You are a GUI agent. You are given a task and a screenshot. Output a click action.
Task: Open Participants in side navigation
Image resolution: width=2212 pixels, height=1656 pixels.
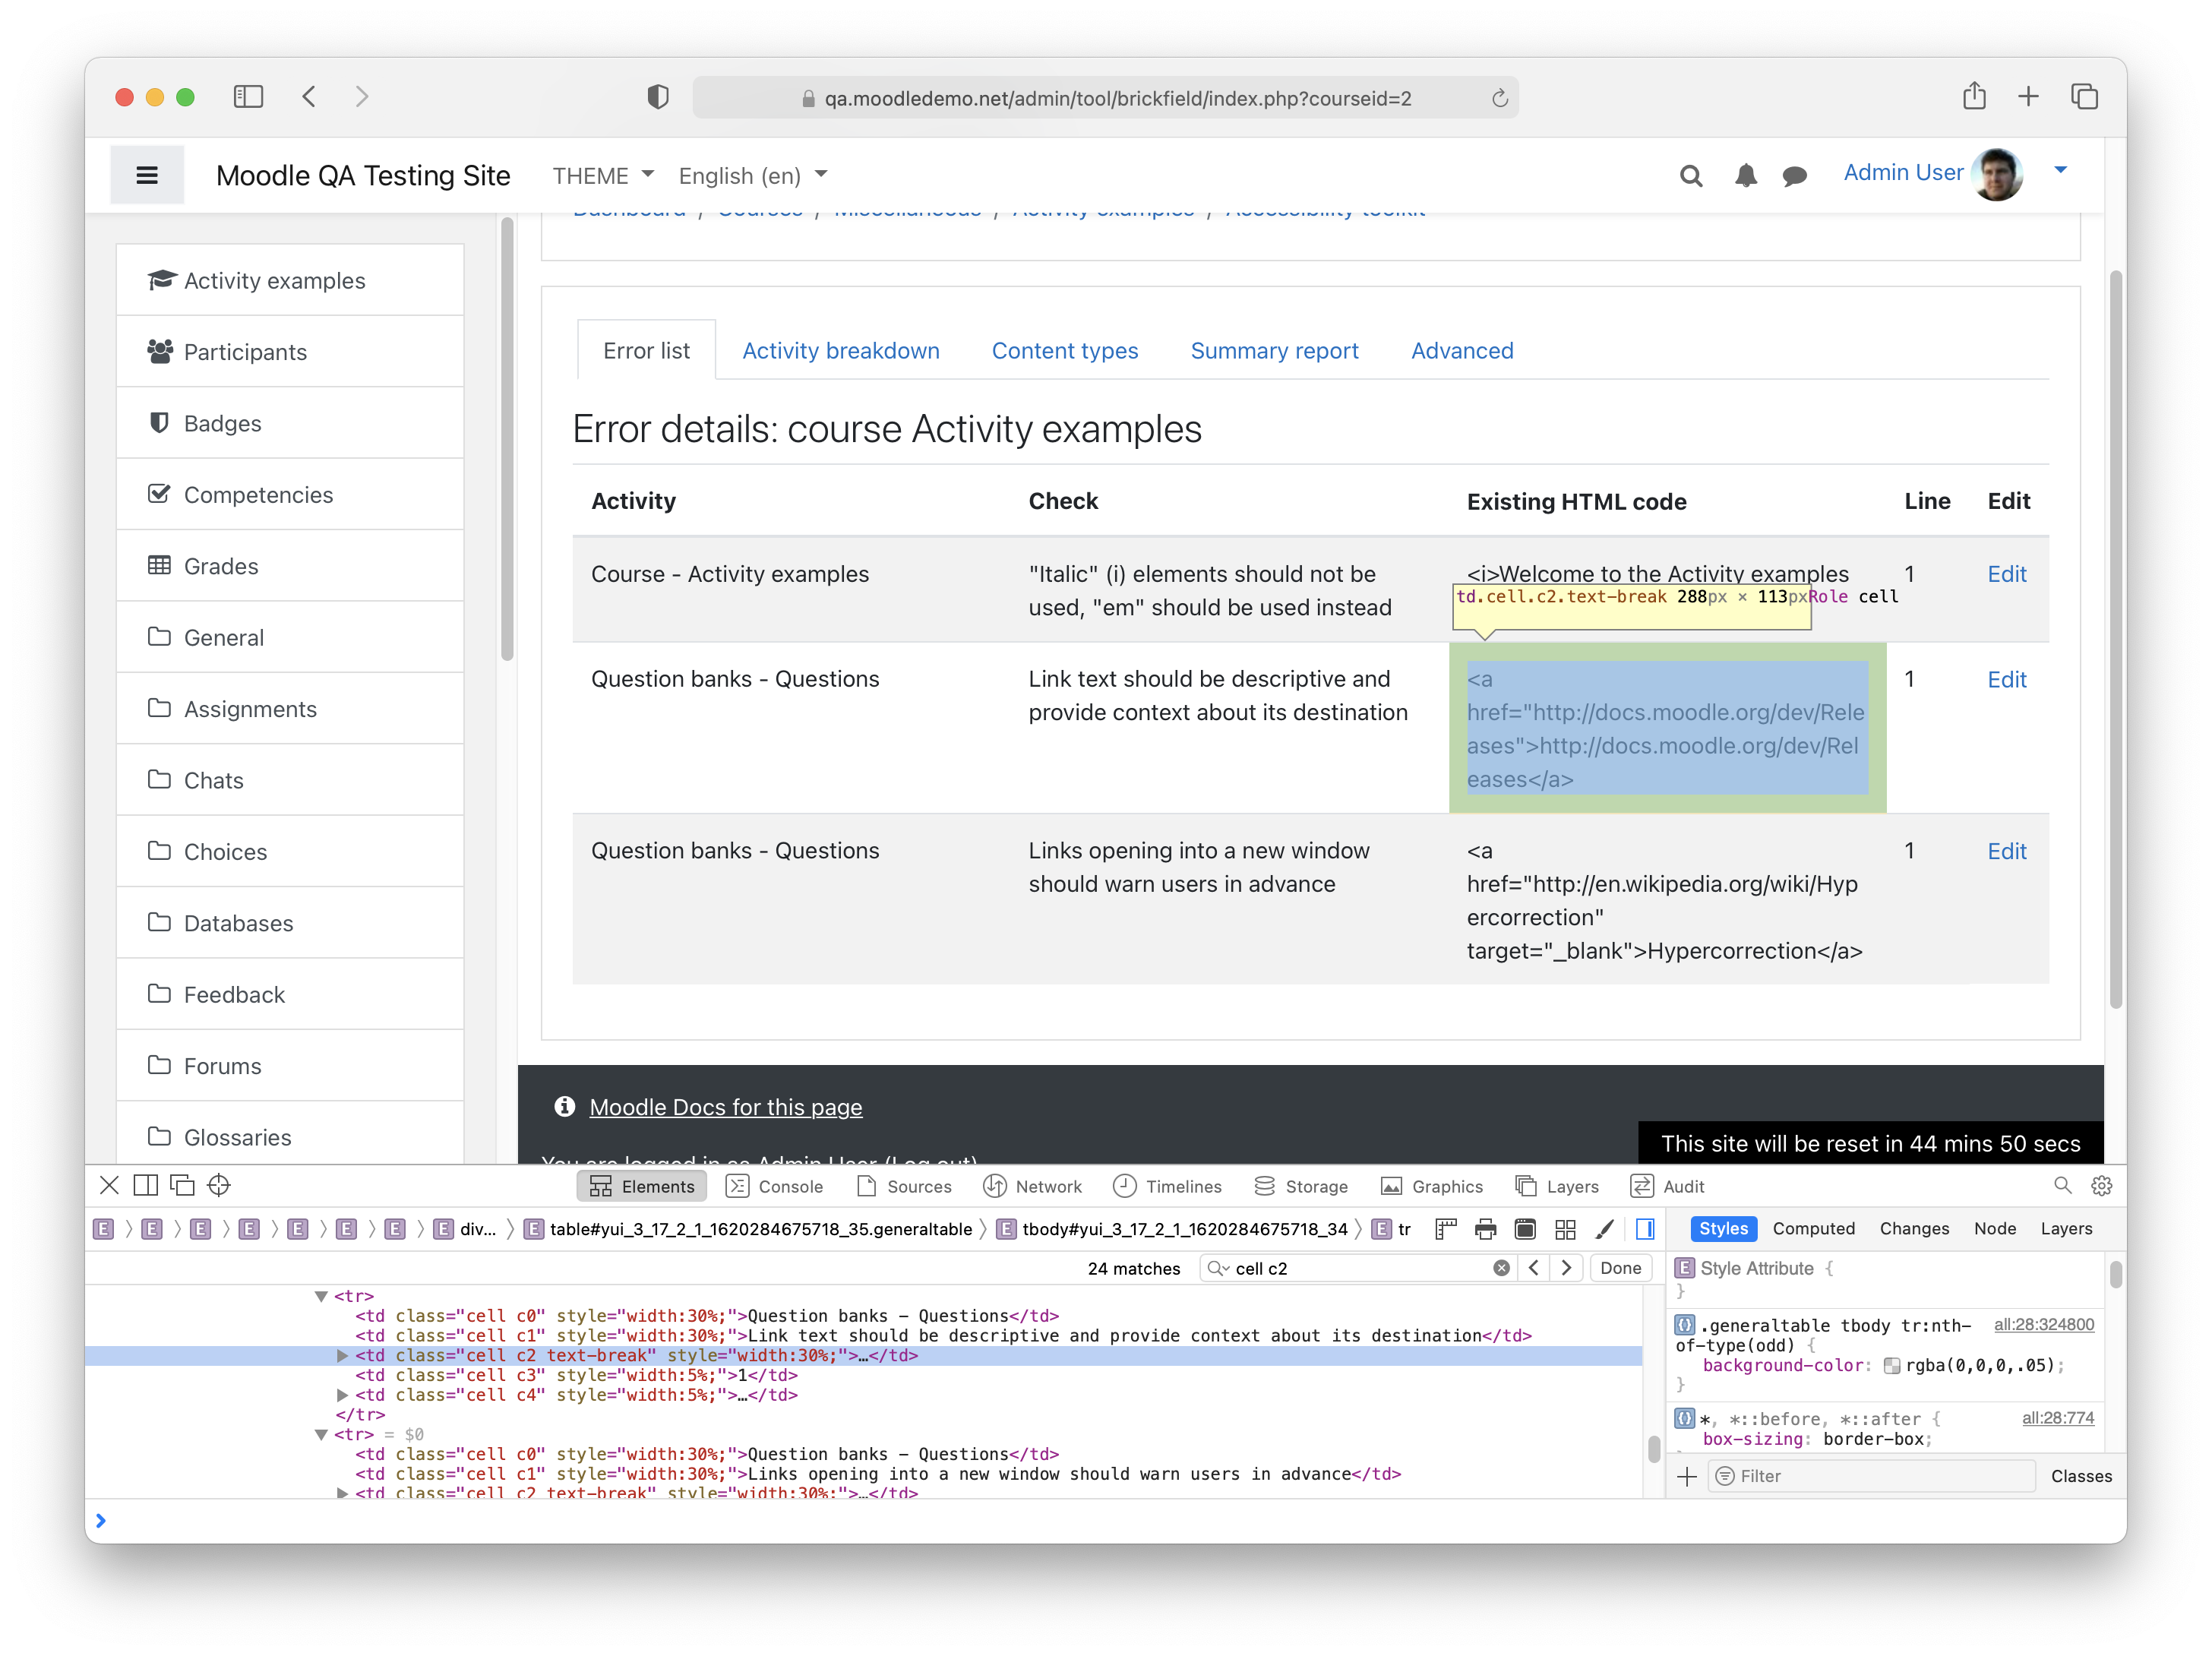tap(290, 352)
